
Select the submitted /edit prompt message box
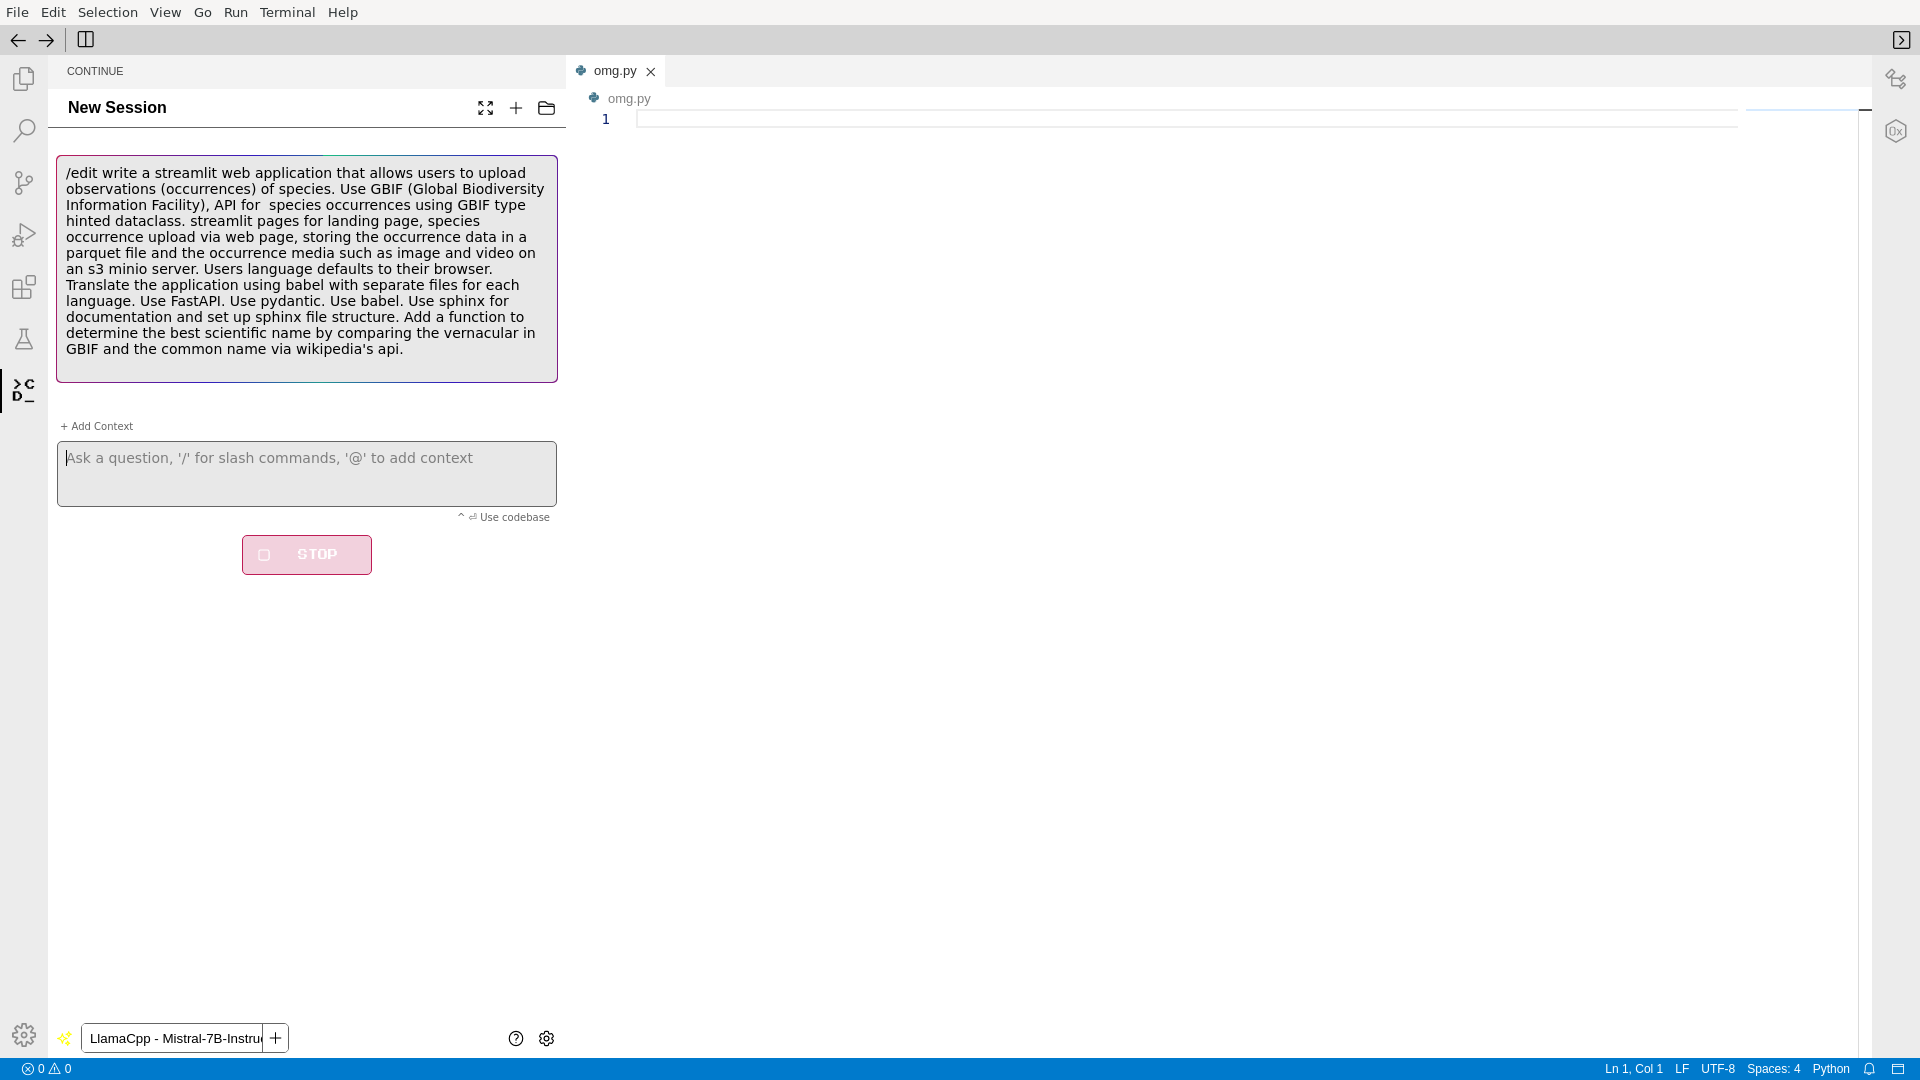307,269
